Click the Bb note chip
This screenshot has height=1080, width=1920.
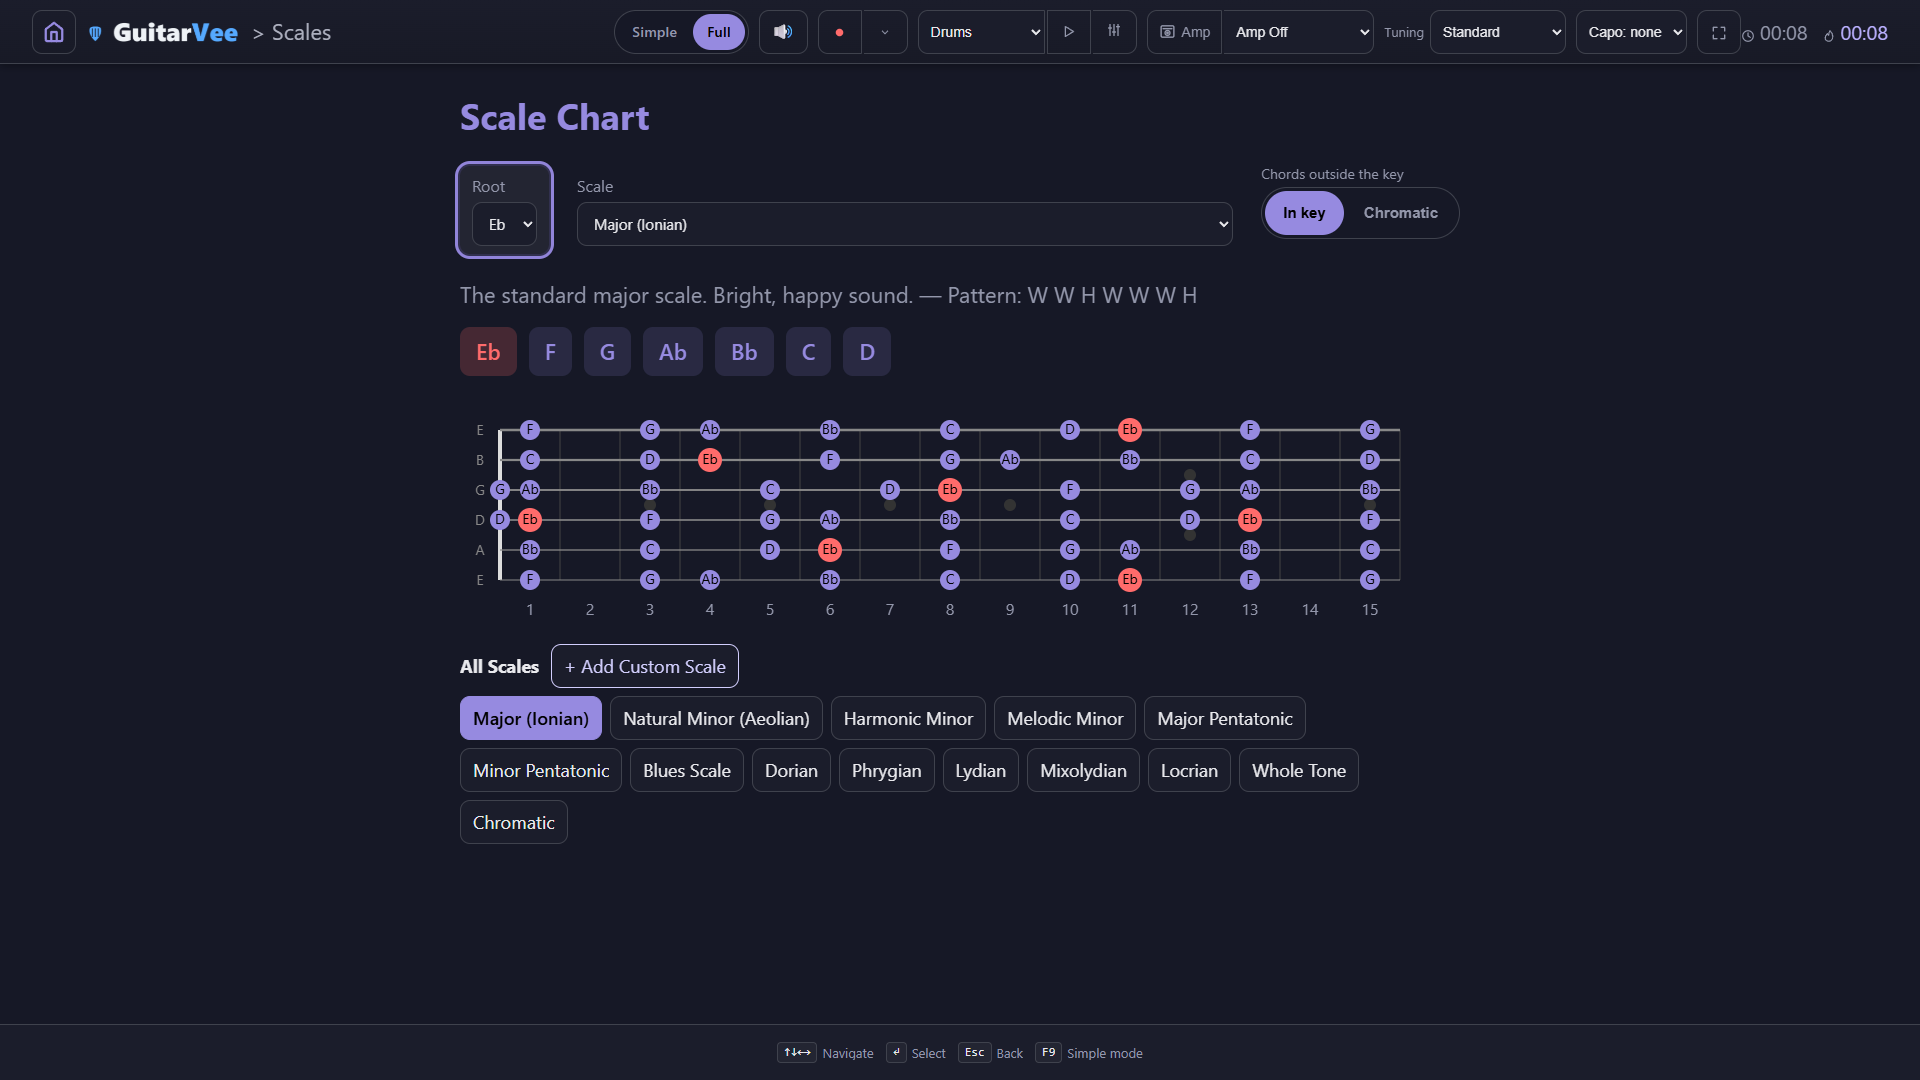coord(744,352)
